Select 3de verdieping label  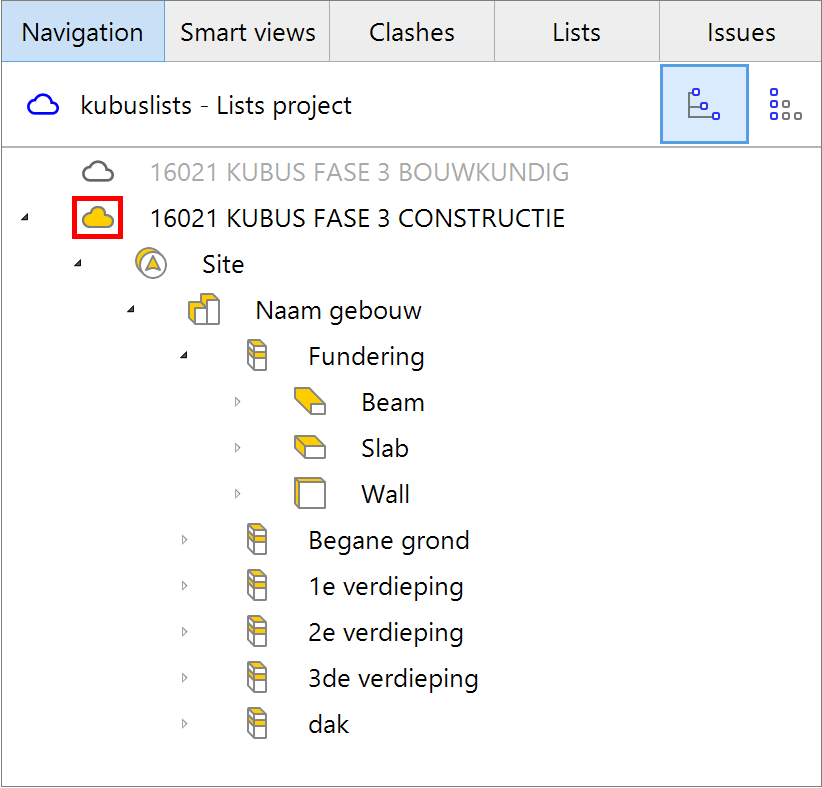click(393, 679)
